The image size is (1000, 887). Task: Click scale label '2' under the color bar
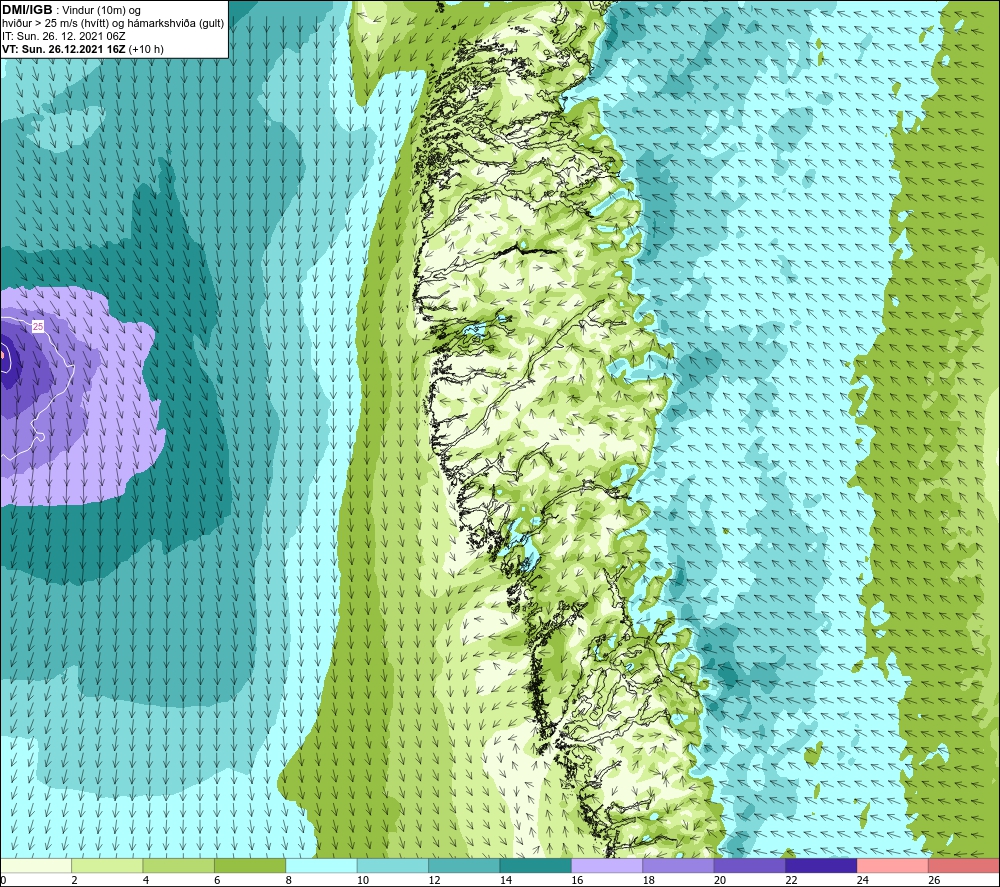75,880
